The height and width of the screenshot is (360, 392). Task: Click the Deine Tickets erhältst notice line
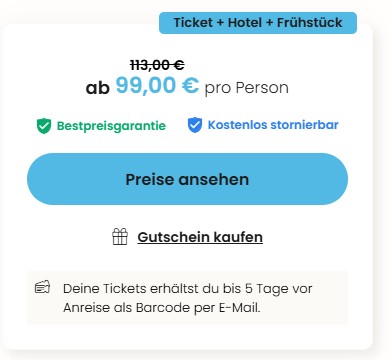pos(188,289)
